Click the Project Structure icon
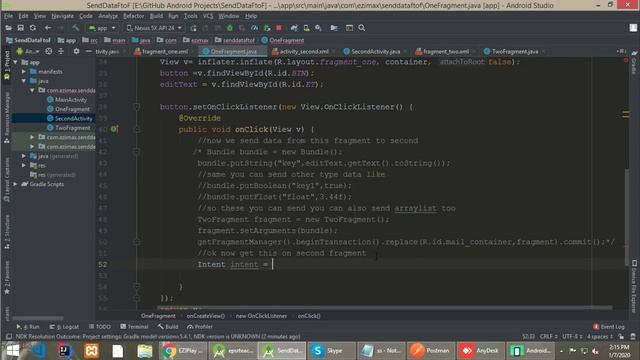The height and width of the screenshot is (360, 640). point(334,28)
